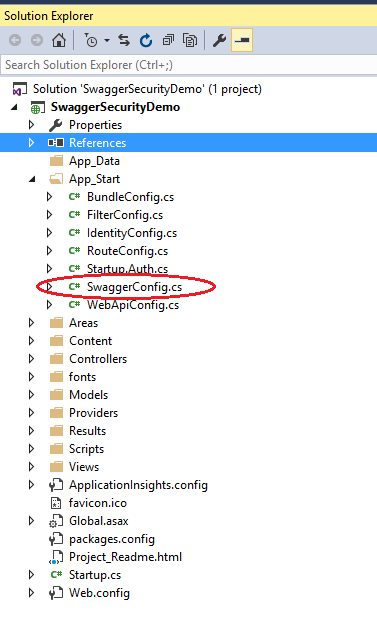Select the SwaggerSecurityDemo project node
377x620 pixels.
point(115,107)
